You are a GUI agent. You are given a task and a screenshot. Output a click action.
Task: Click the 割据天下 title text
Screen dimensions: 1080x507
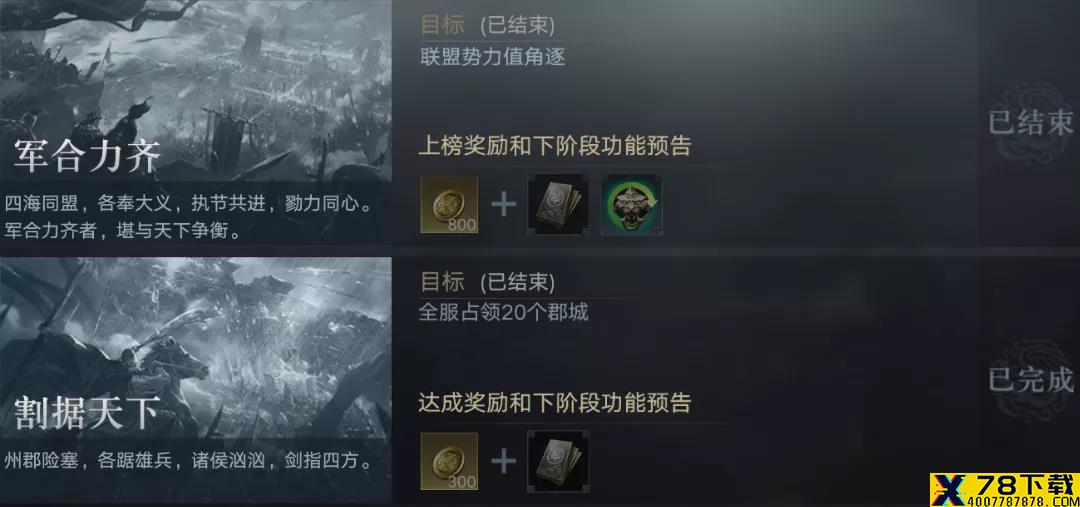point(87,413)
